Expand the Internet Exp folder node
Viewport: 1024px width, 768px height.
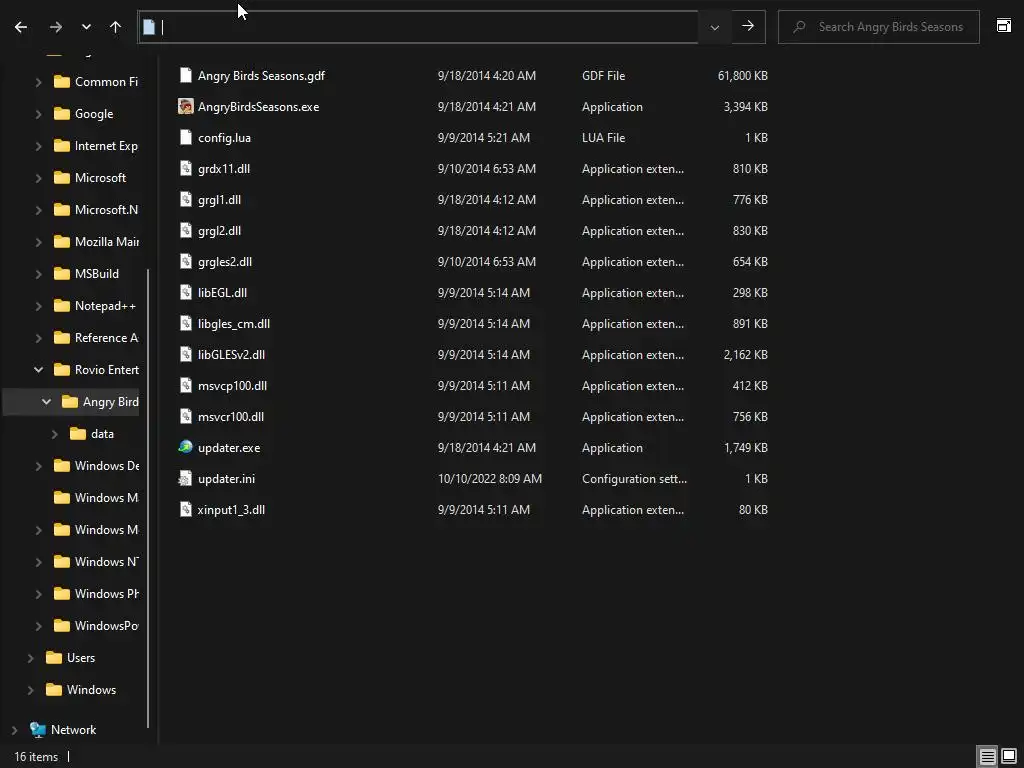tap(39, 146)
